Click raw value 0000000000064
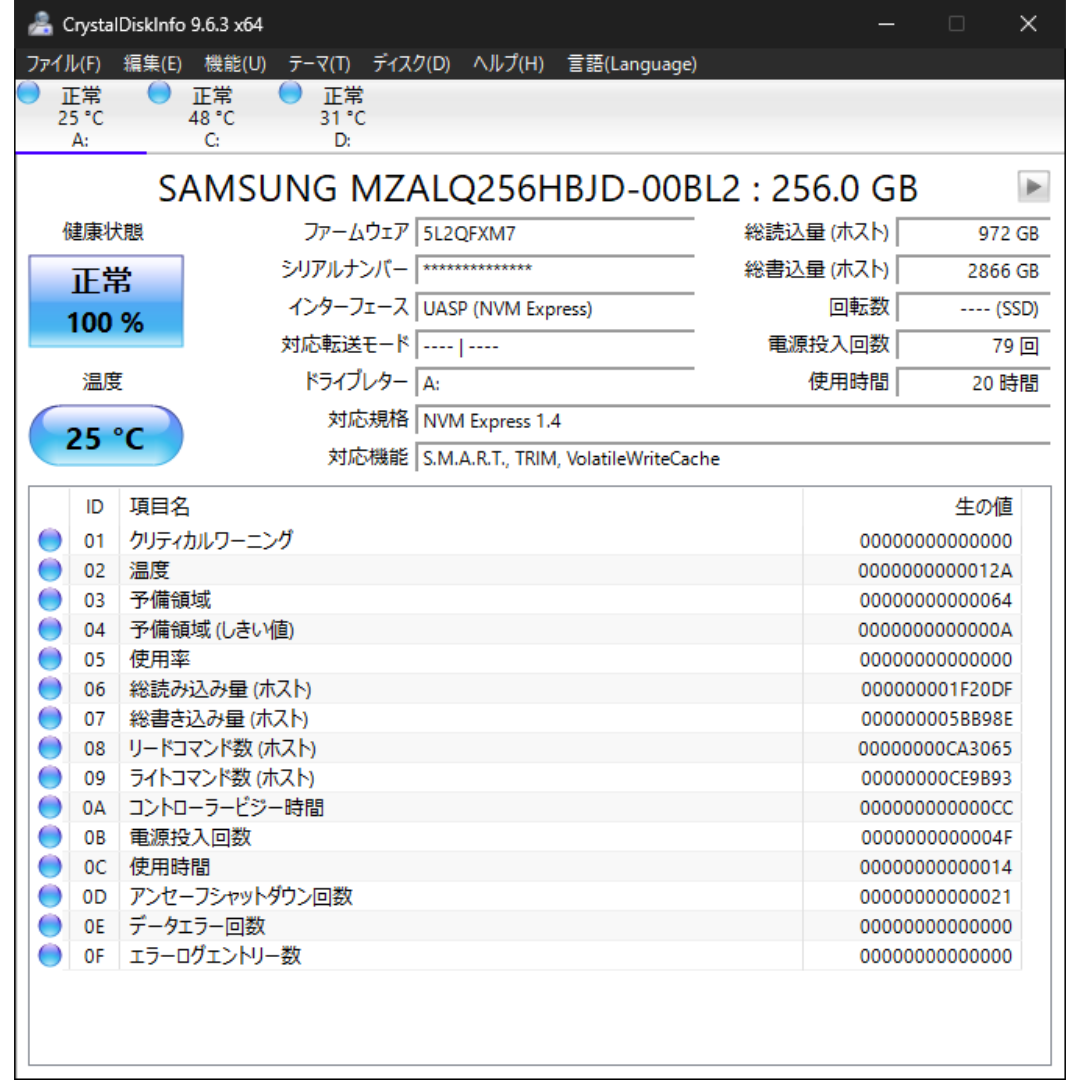The width and height of the screenshot is (1080, 1080). [936, 600]
